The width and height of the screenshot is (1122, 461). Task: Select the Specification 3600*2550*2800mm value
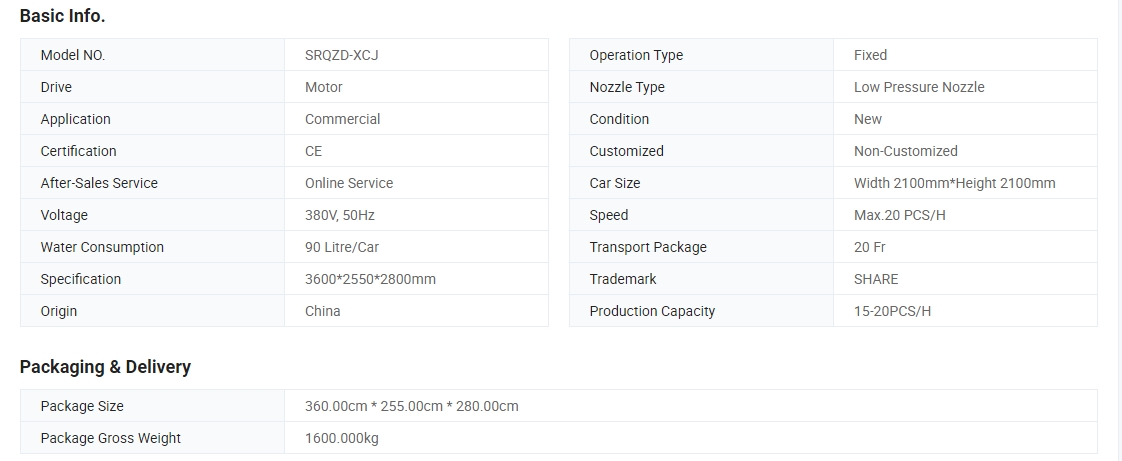tap(370, 279)
